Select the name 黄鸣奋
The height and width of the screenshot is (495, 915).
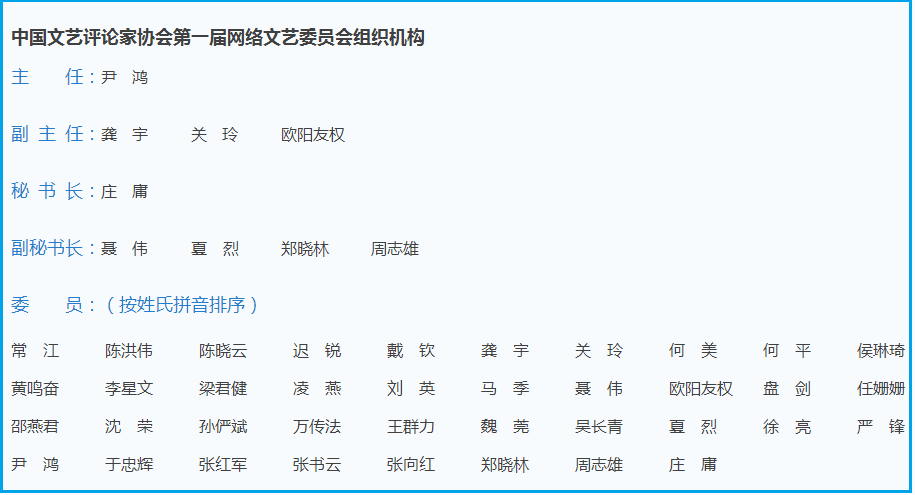pos(35,389)
